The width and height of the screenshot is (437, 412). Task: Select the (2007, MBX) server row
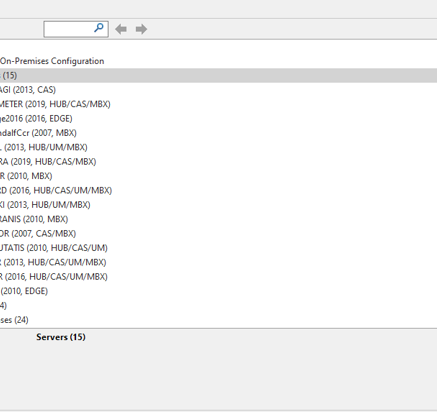[x=38, y=133]
